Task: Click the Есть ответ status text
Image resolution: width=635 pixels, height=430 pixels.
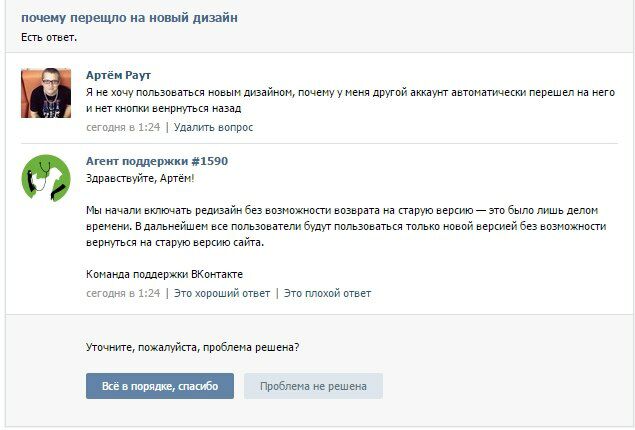Action: (49, 37)
